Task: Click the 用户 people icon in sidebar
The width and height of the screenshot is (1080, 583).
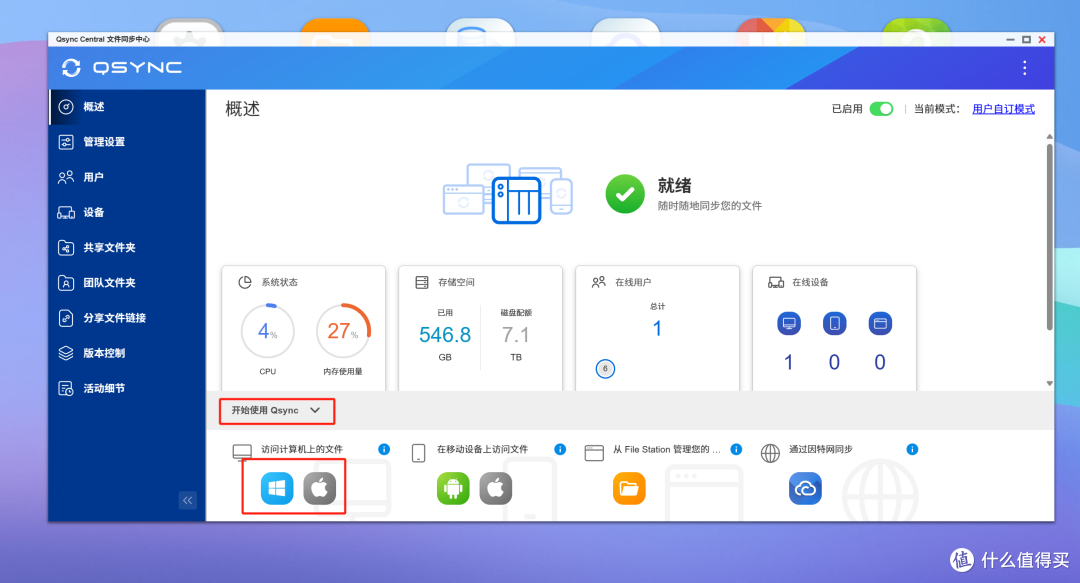Action: coord(66,177)
